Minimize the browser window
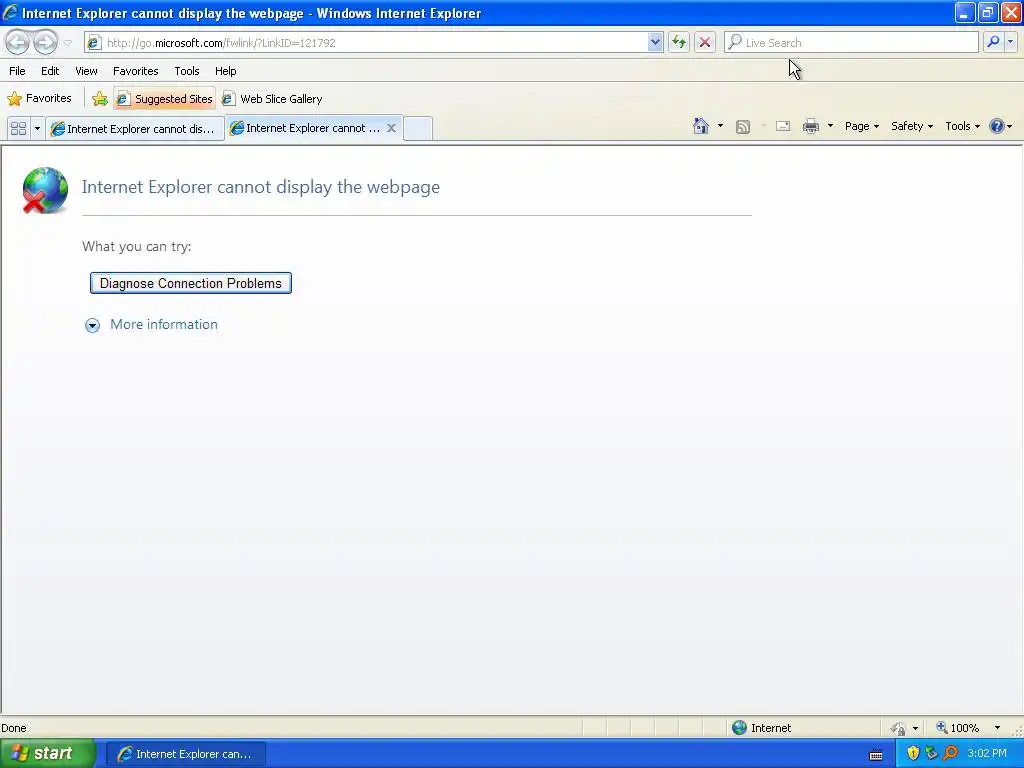This screenshot has height=768, width=1024. coord(965,12)
